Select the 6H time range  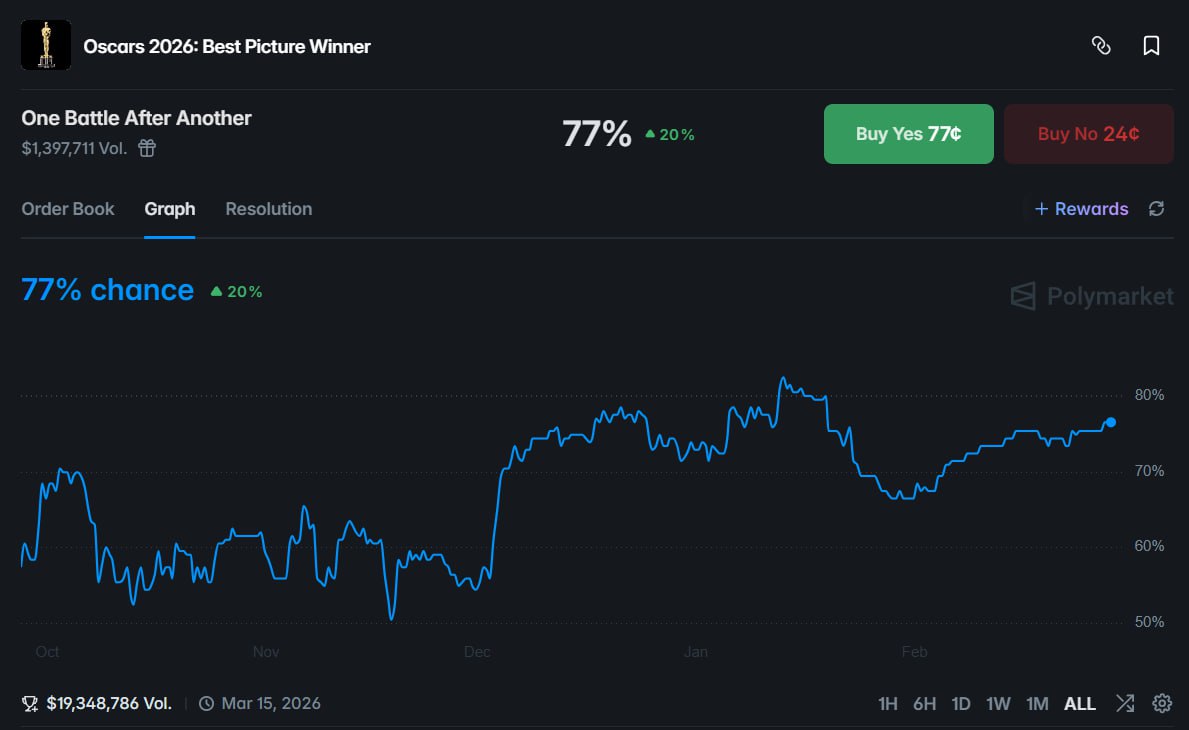pyautogui.click(x=924, y=704)
